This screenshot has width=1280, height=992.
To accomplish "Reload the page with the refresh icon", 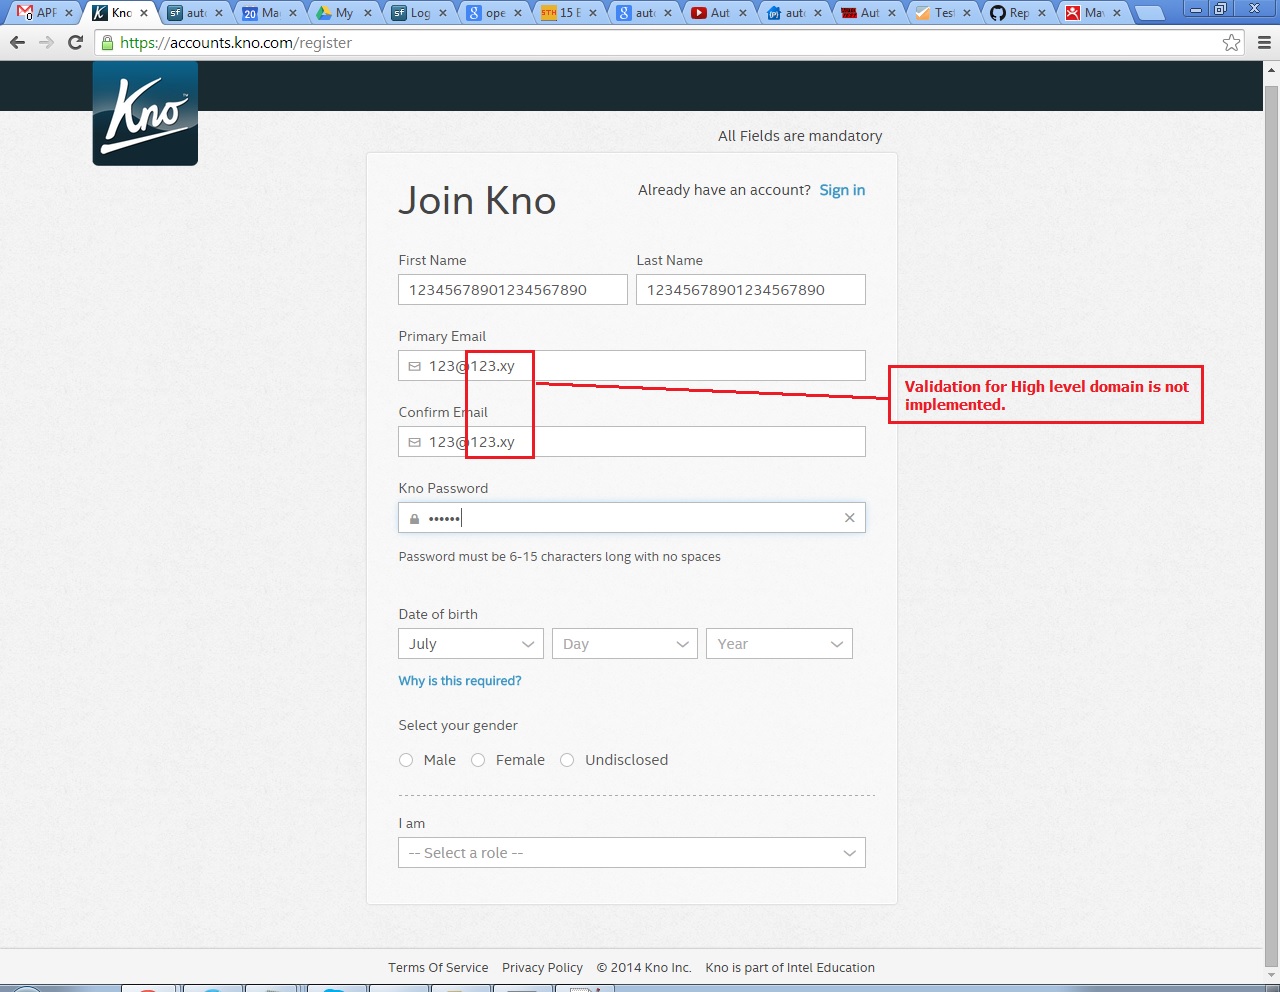I will 75,42.
